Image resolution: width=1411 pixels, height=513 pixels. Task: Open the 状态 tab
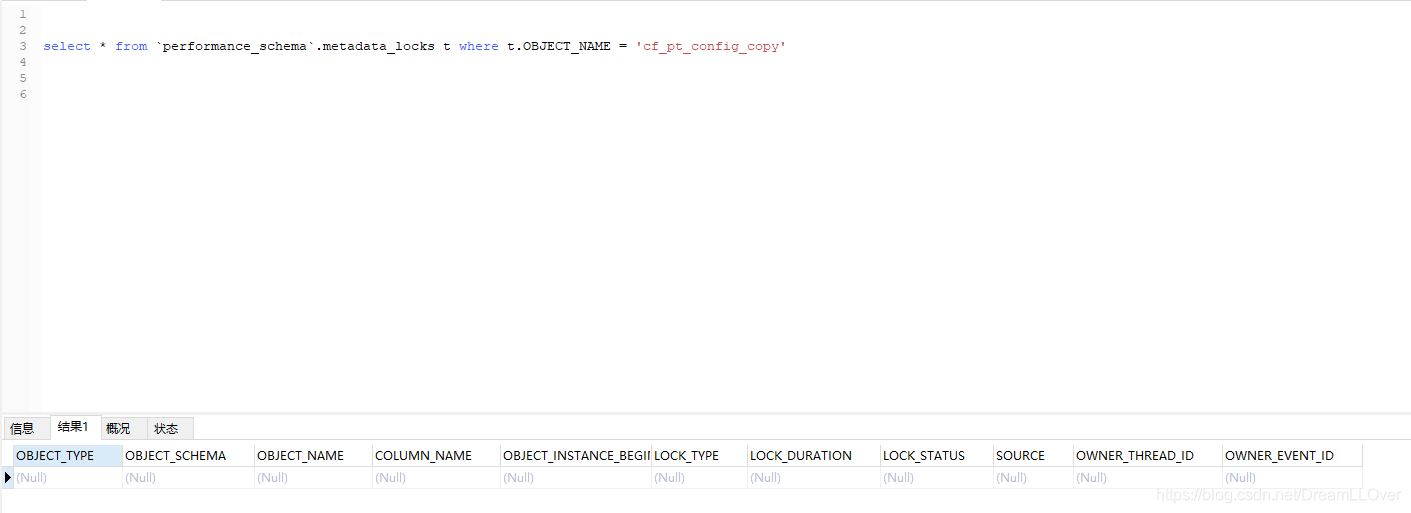tap(169, 428)
